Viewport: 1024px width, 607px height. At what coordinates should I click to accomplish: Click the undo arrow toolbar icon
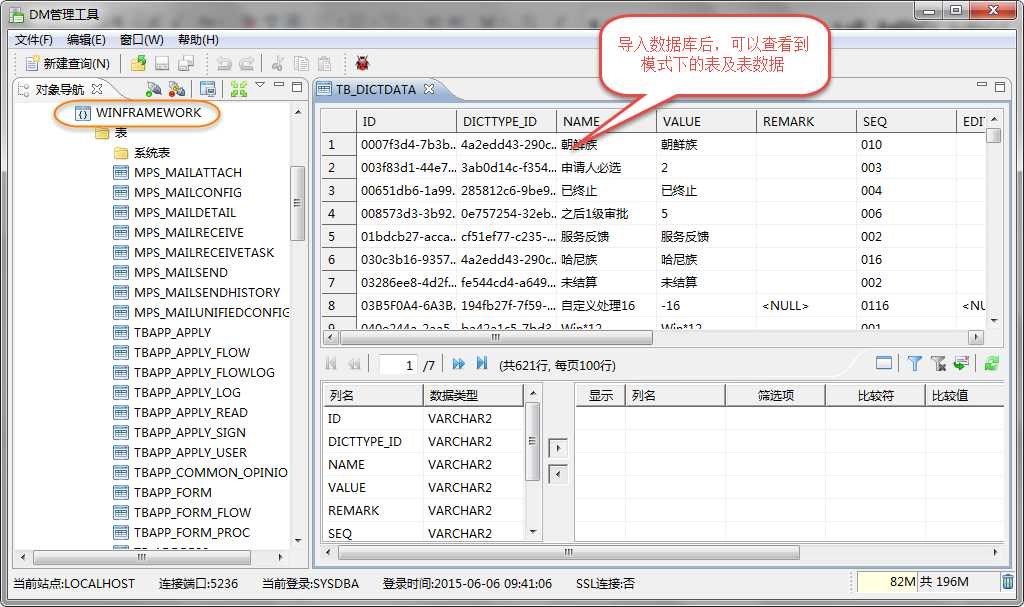click(224, 63)
